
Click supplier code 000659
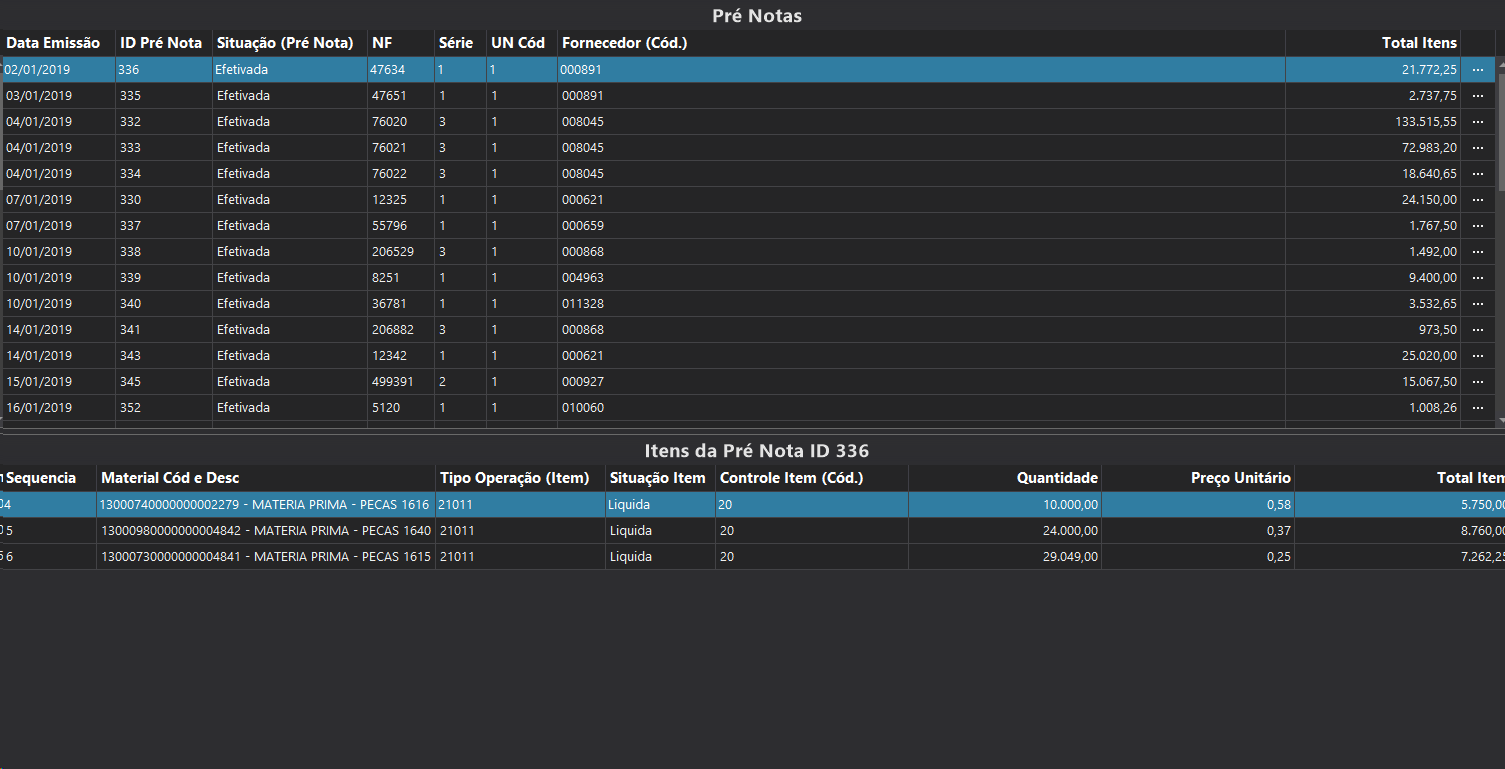583,226
